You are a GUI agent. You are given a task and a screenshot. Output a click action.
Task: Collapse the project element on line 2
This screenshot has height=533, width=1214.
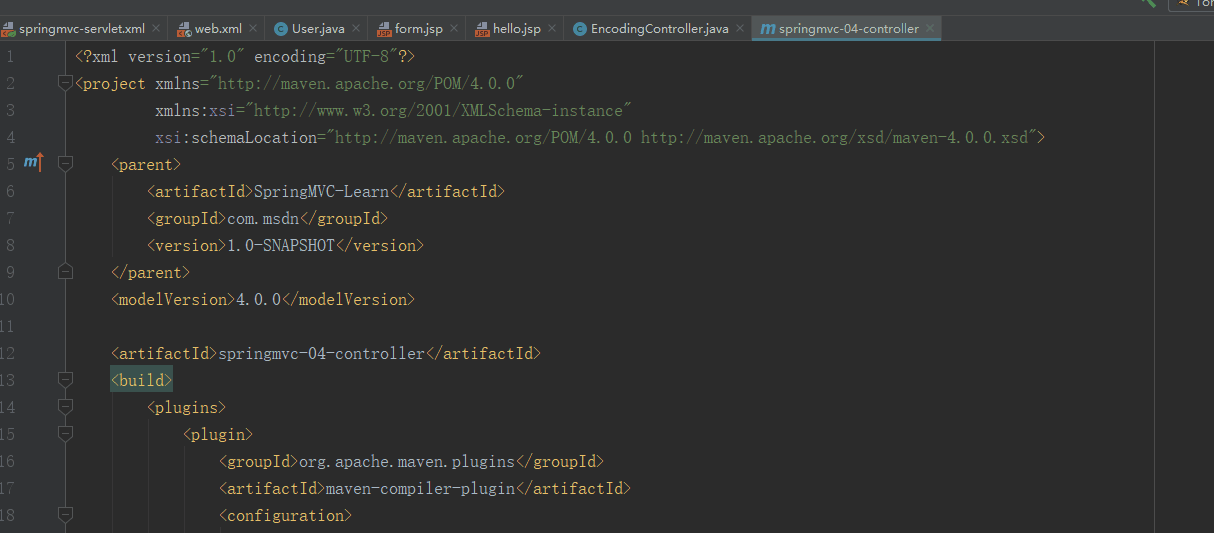66,83
